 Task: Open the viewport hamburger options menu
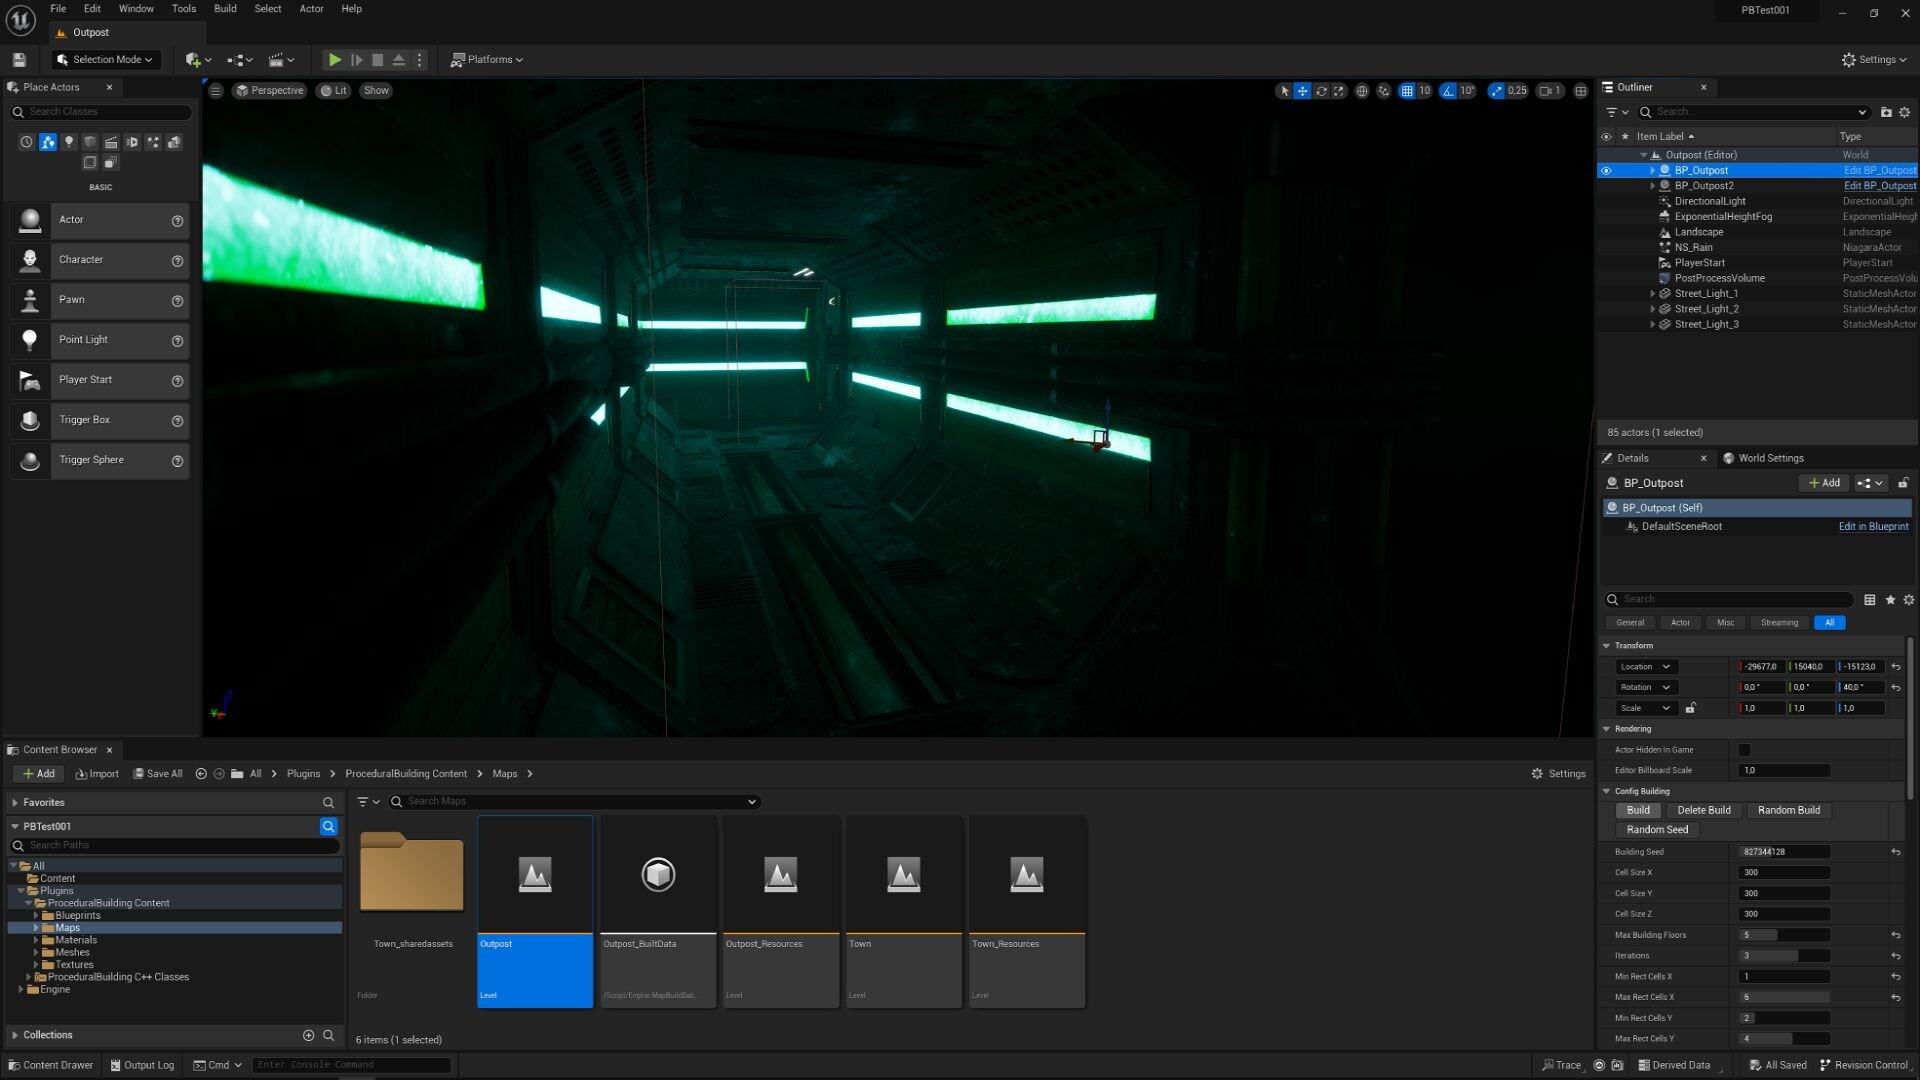click(x=216, y=90)
